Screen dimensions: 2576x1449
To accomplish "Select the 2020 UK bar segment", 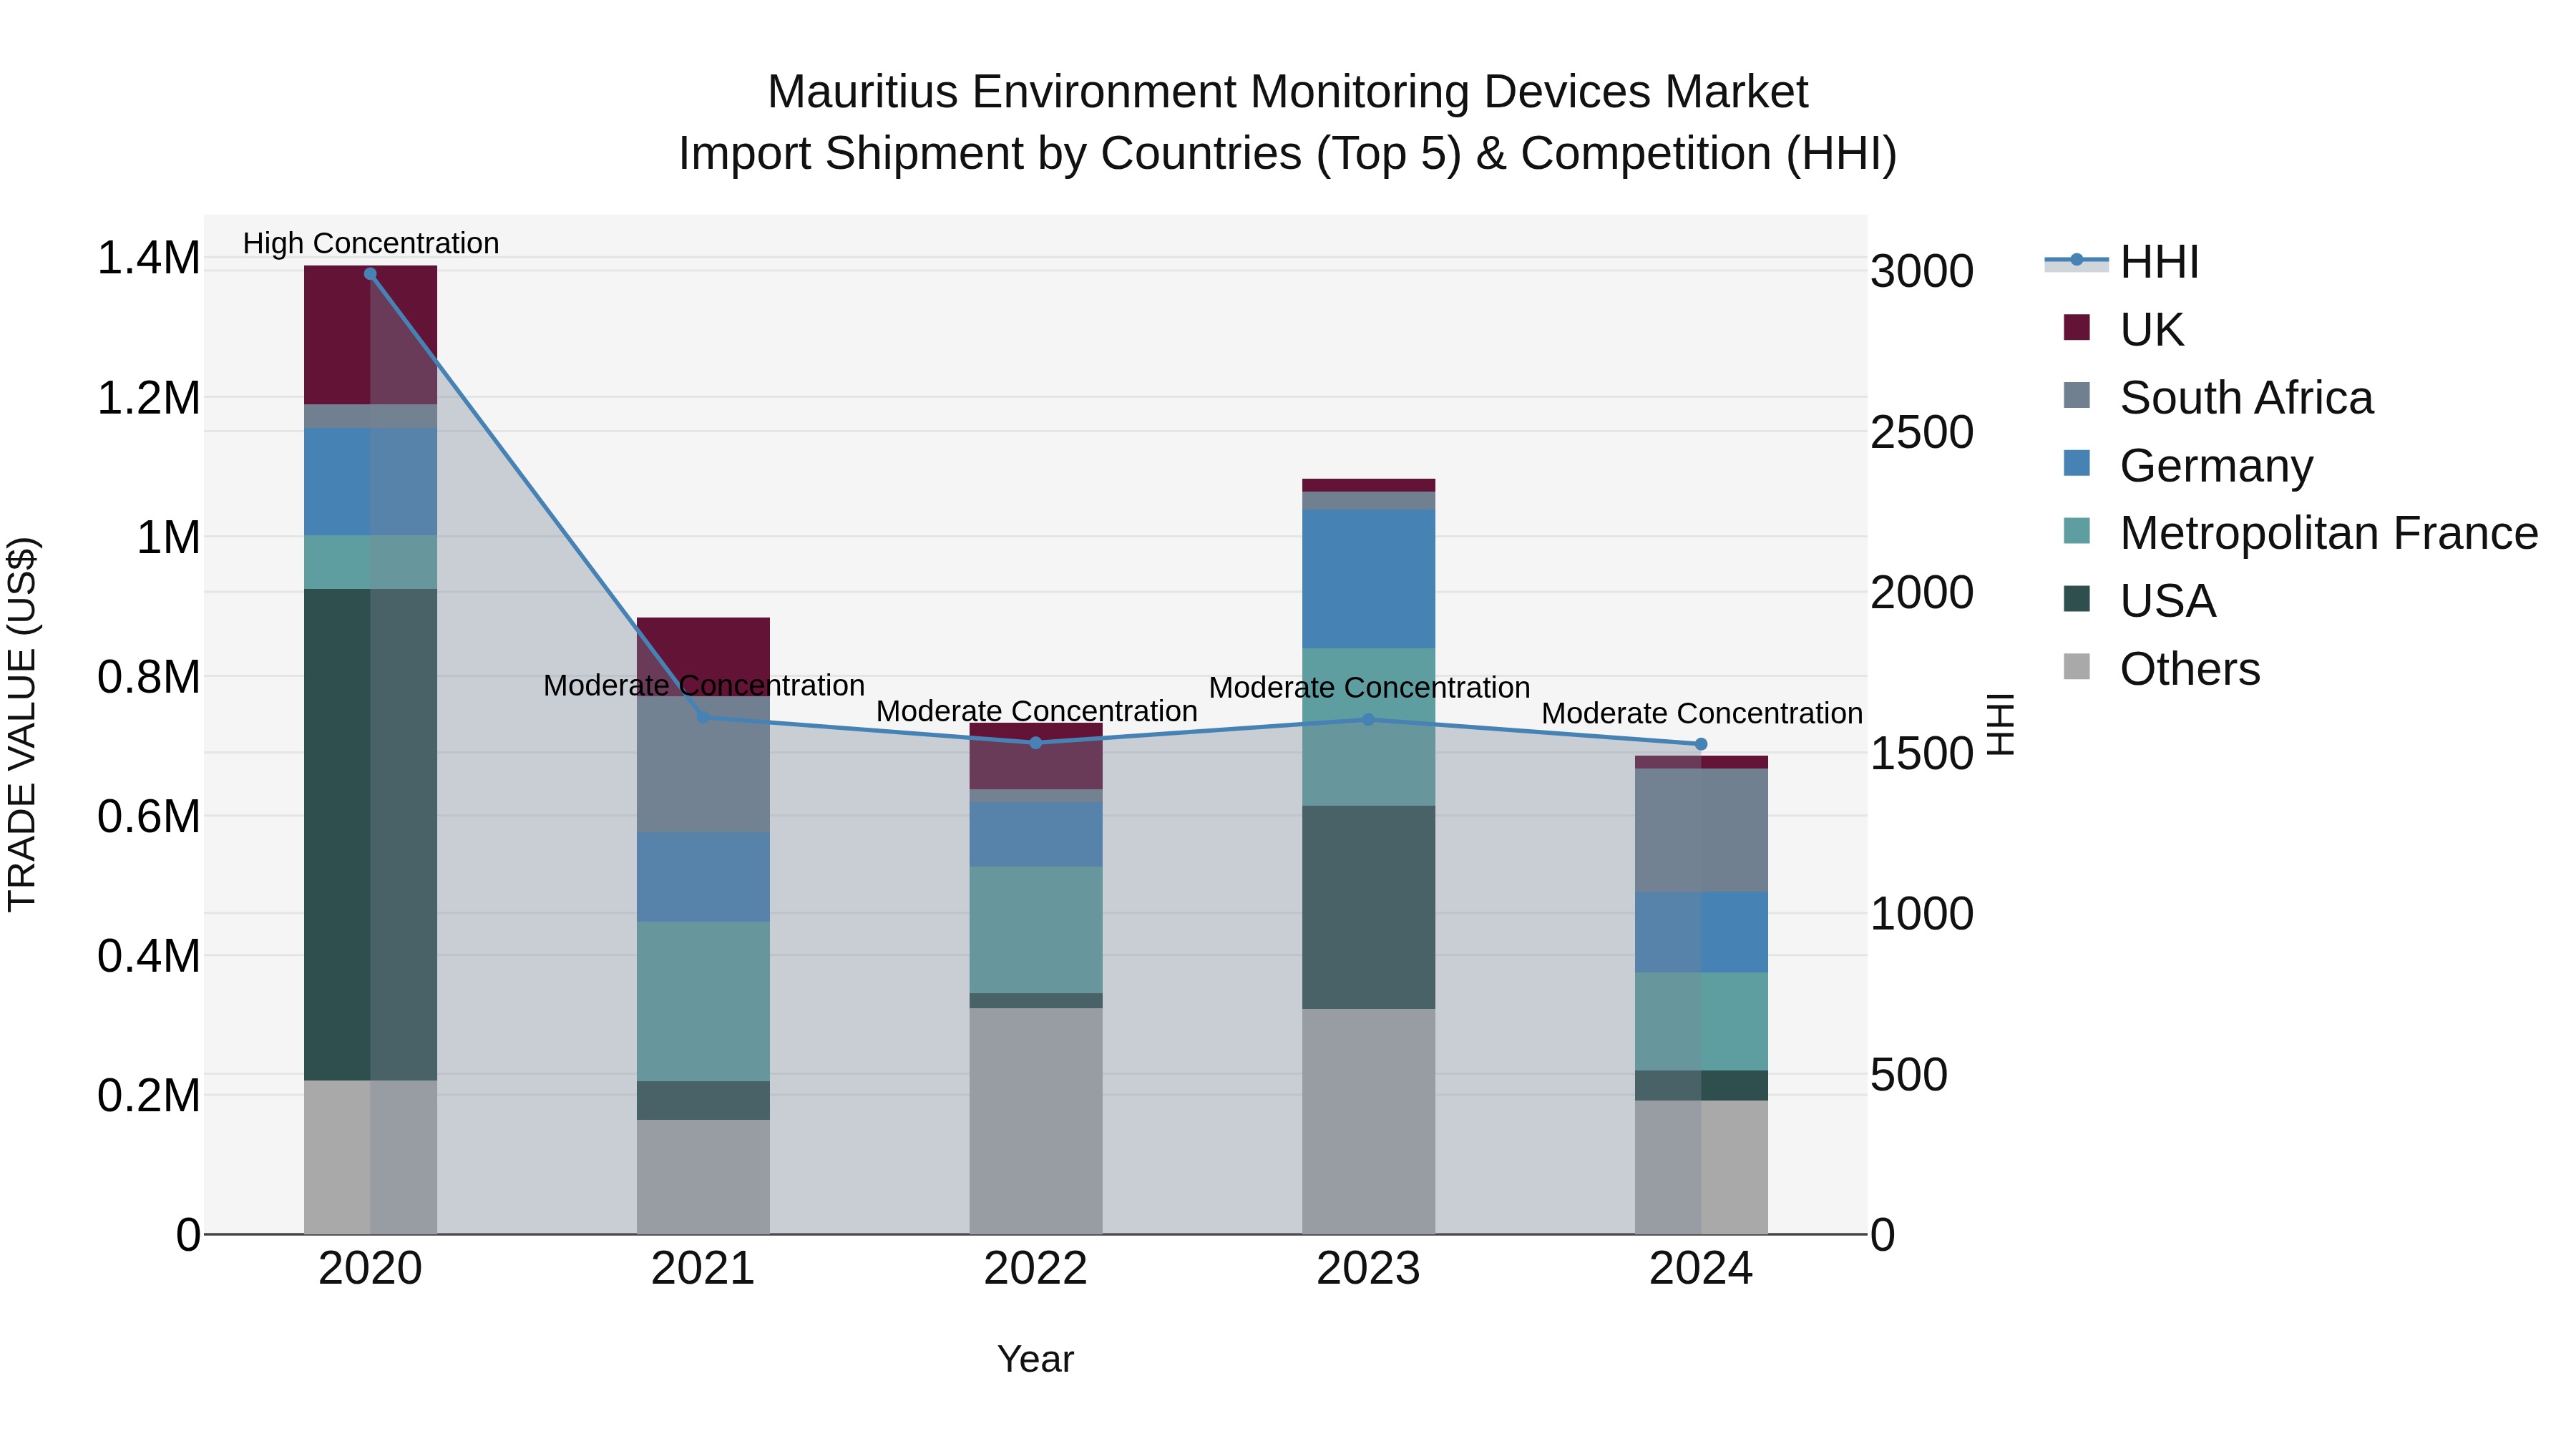I will 370,335.
